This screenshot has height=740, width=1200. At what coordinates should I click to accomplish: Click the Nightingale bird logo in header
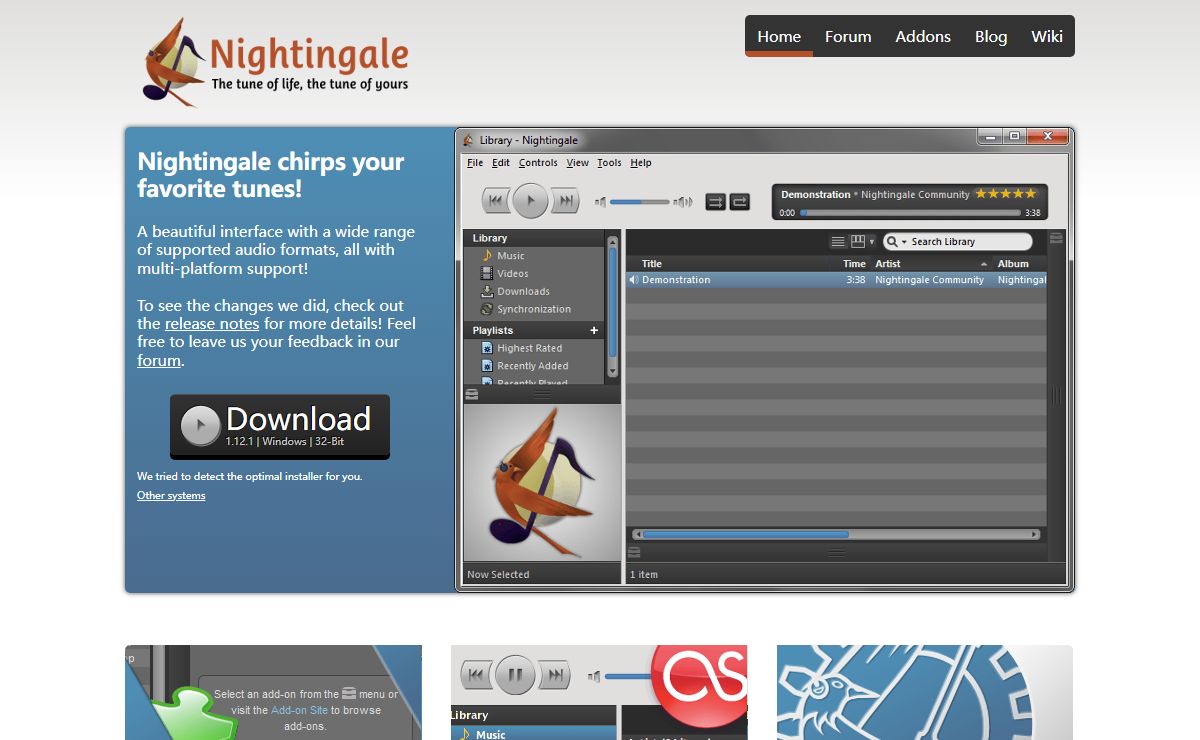click(175, 62)
